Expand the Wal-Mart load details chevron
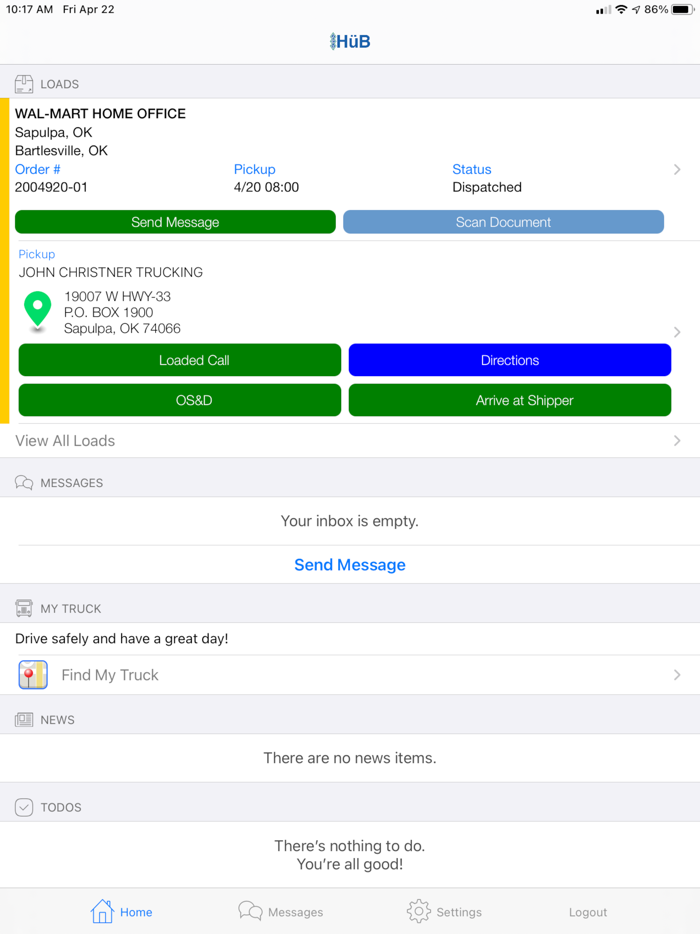The height and width of the screenshot is (934, 700). coord(677,170)
